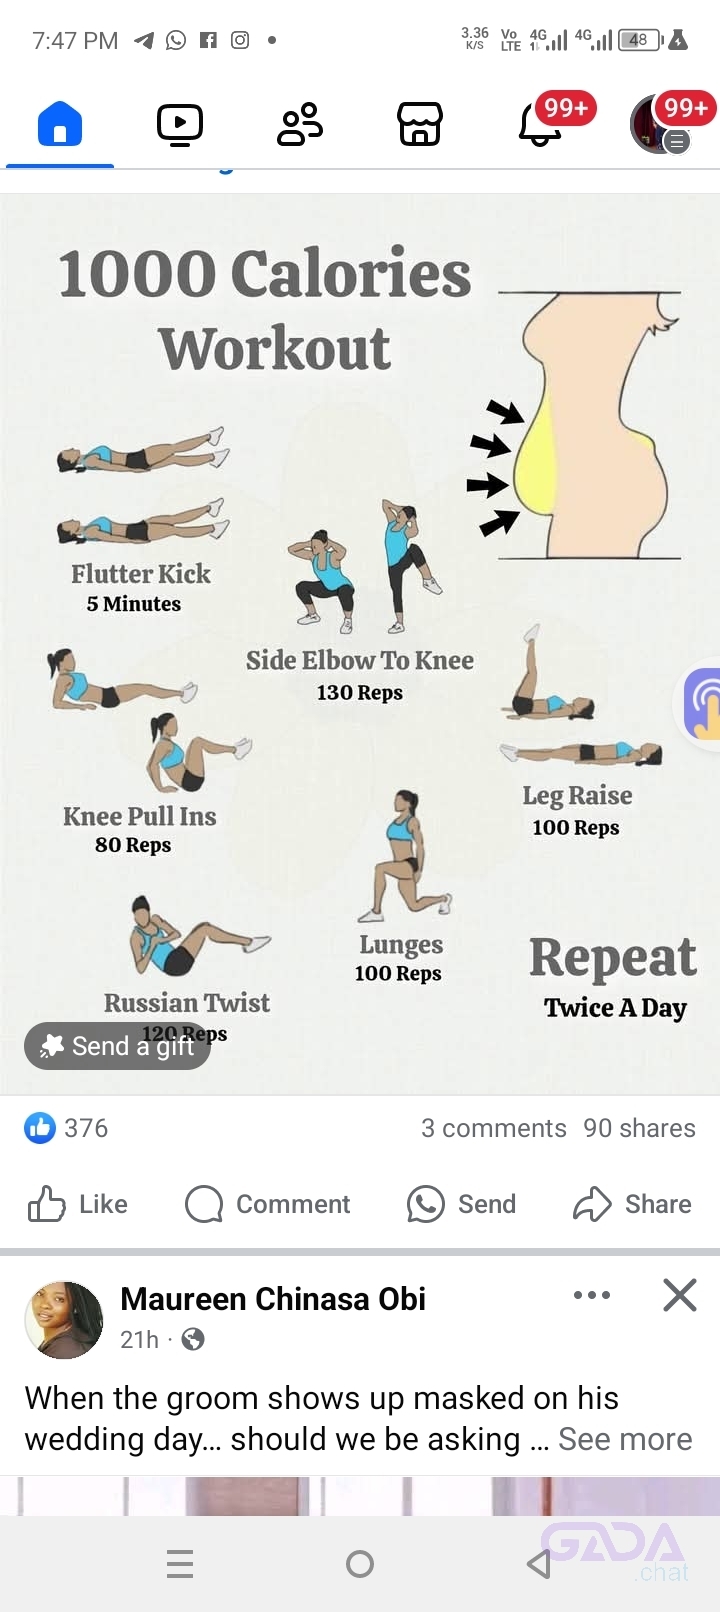Comment on the workout post

click(268, 1204)
